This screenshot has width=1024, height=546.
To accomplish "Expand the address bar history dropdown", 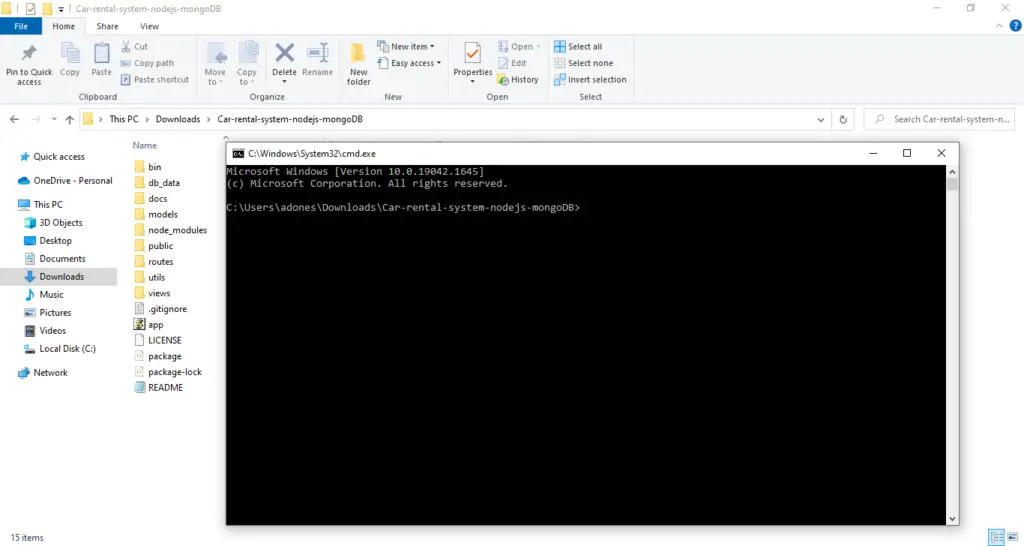I will pyautogui.click(x=820, y=120).
